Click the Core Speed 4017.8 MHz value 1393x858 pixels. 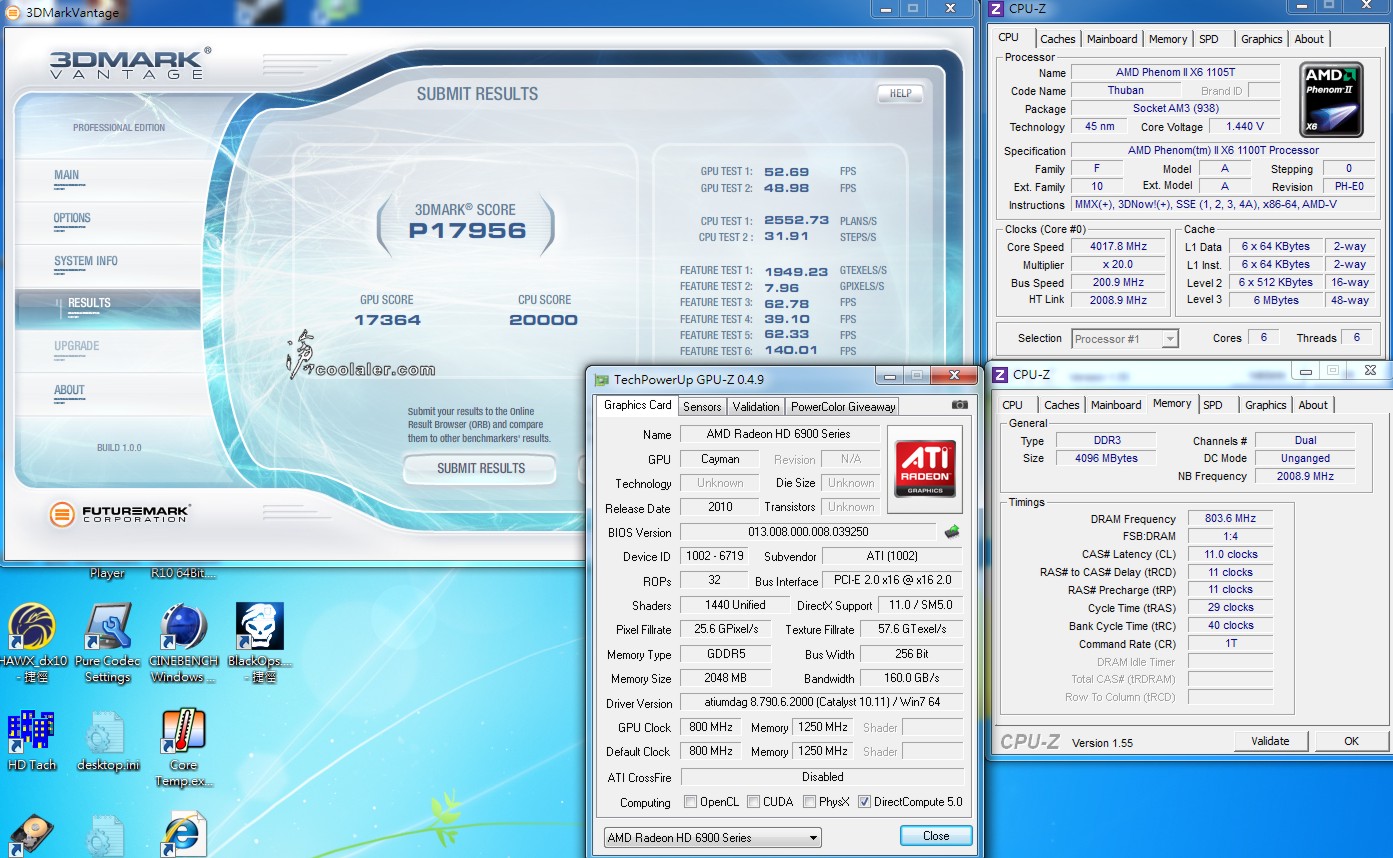pyautogui.click(x=1119, y=247)
